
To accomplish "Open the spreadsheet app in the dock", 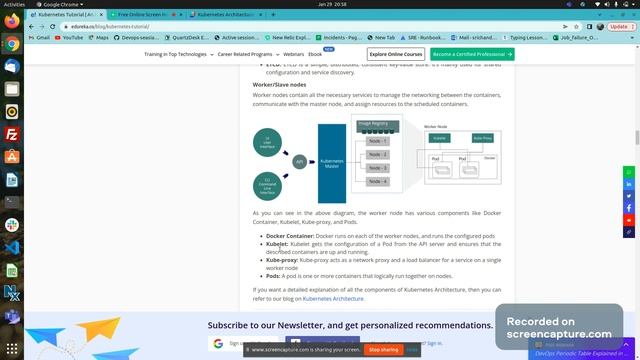I will pos(12,270).
